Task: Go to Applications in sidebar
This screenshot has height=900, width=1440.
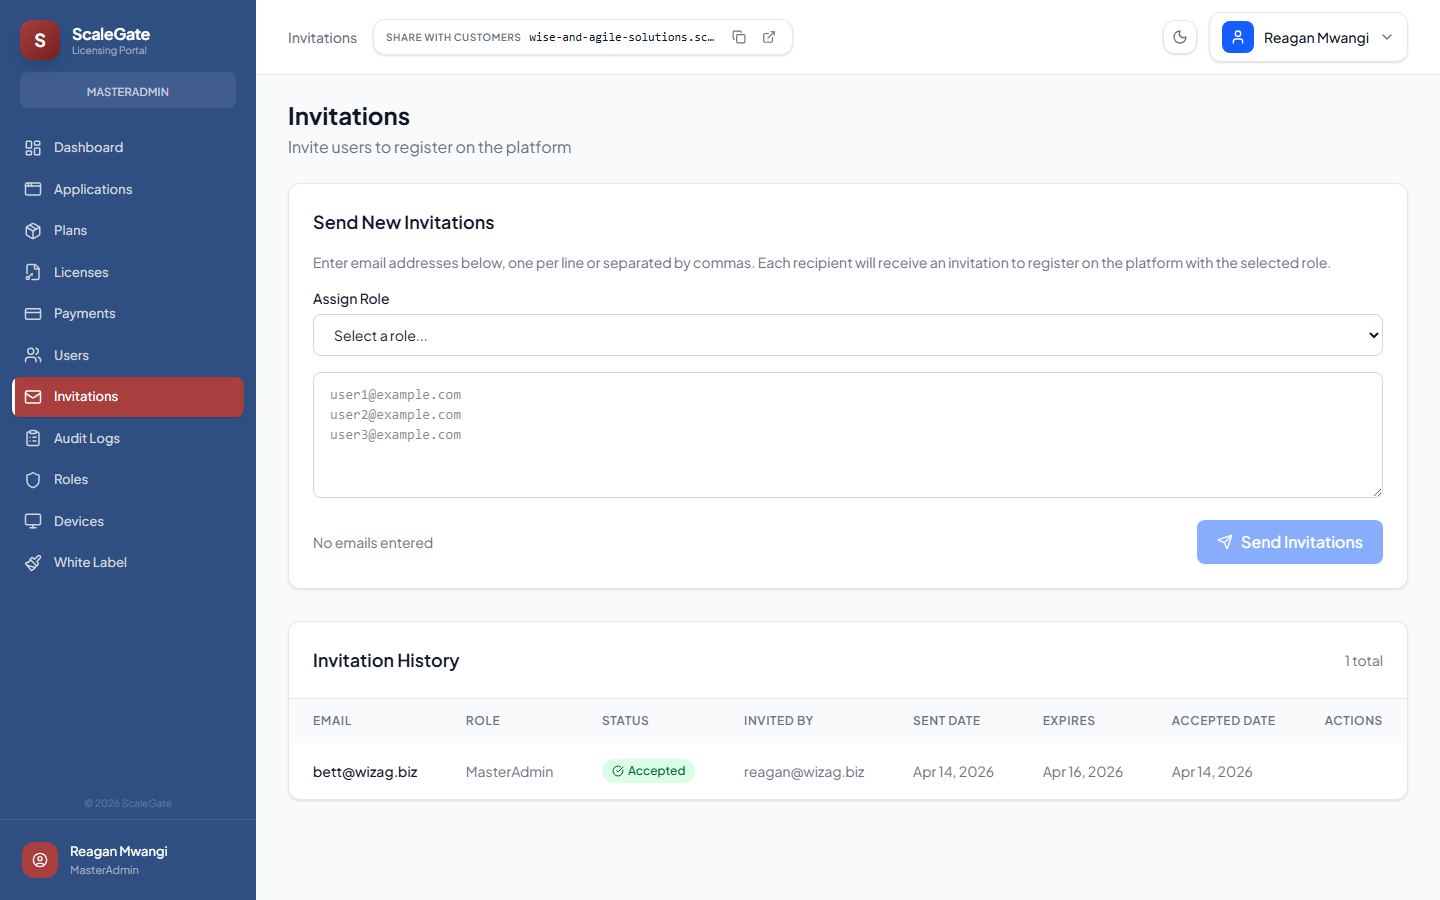Action: coord(92,189)
